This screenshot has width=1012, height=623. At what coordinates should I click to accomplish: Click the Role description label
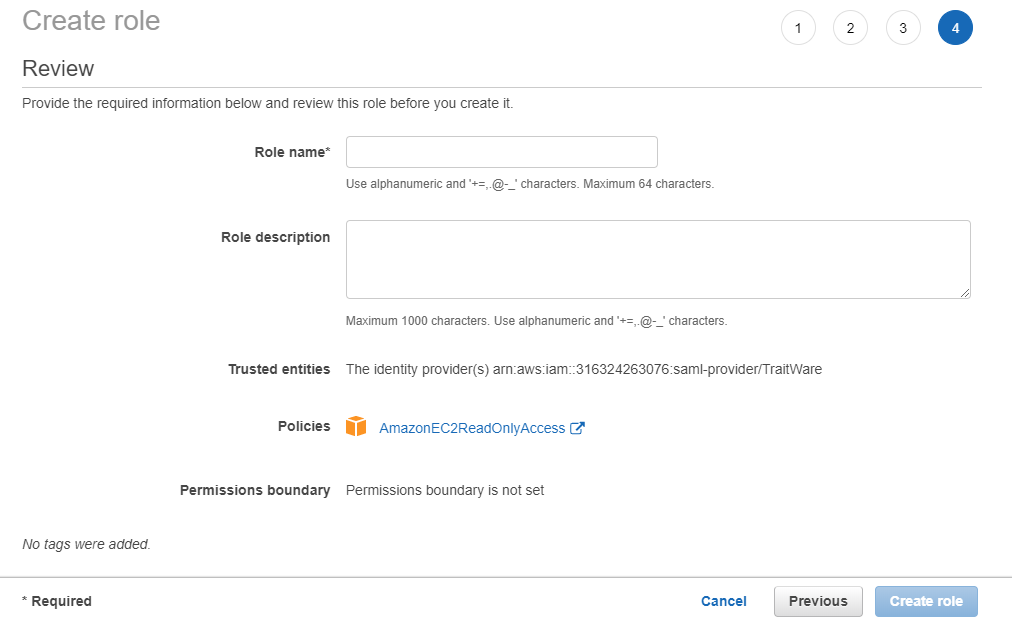pyautogui.click(x=276, y=237)
